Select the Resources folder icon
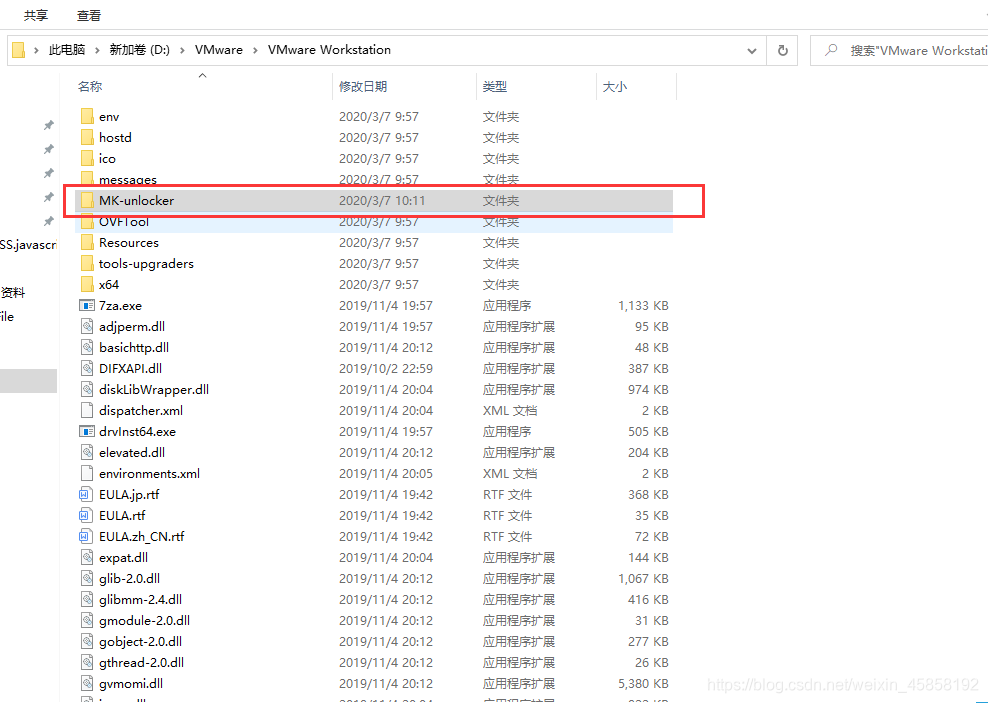 tap(88, 243)
